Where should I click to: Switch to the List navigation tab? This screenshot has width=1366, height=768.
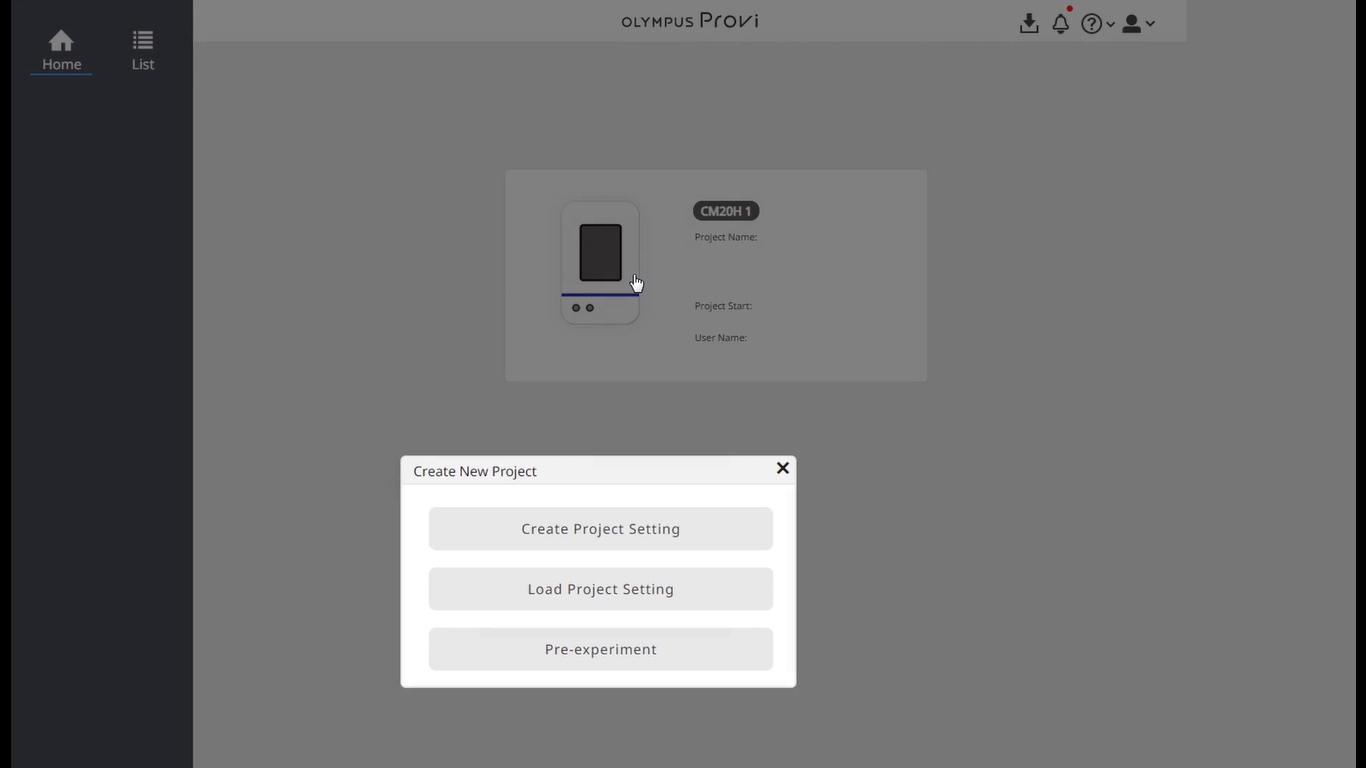click(142, 63)
